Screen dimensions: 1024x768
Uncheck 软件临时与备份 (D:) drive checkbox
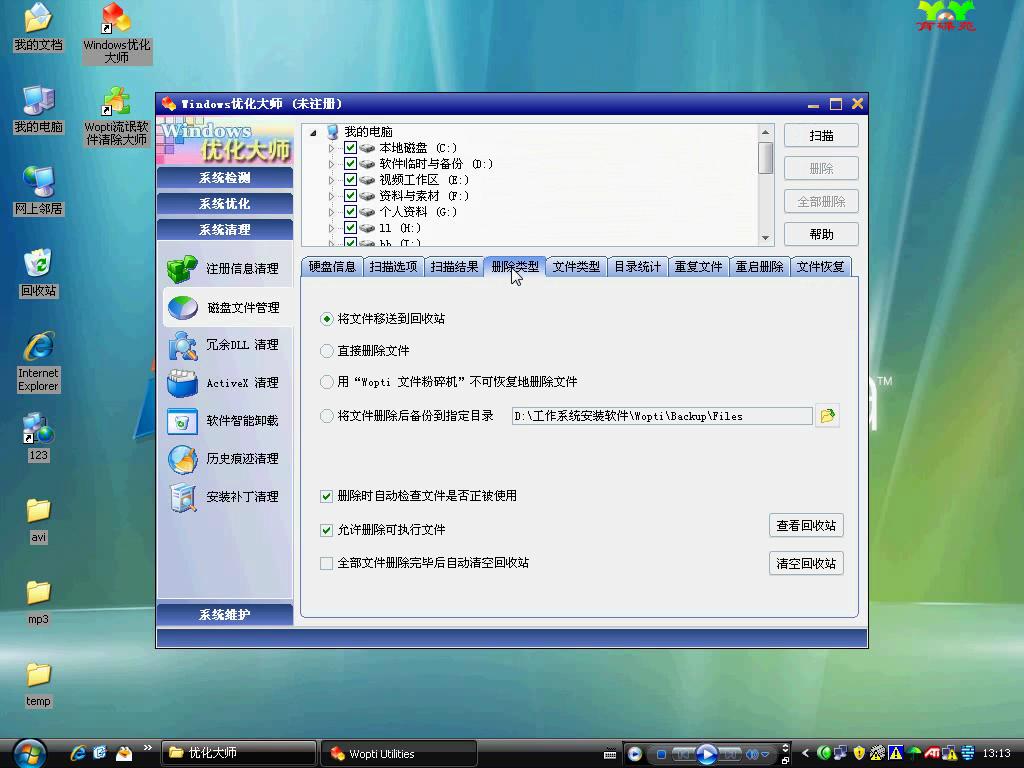[x=351, y=163]
